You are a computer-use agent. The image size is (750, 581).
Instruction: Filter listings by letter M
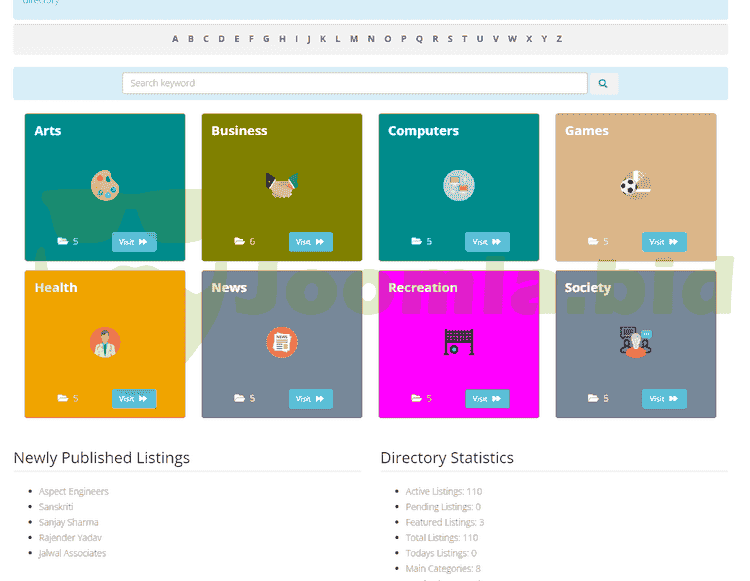353,39
